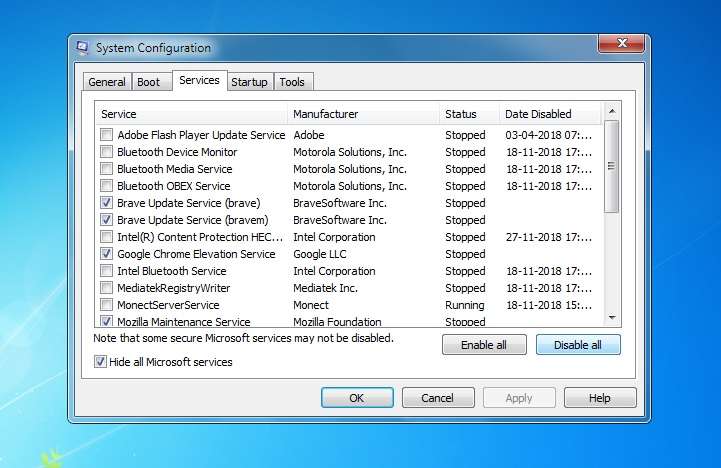Select the Bluetooth Media Service name

[x=175, y=169]
